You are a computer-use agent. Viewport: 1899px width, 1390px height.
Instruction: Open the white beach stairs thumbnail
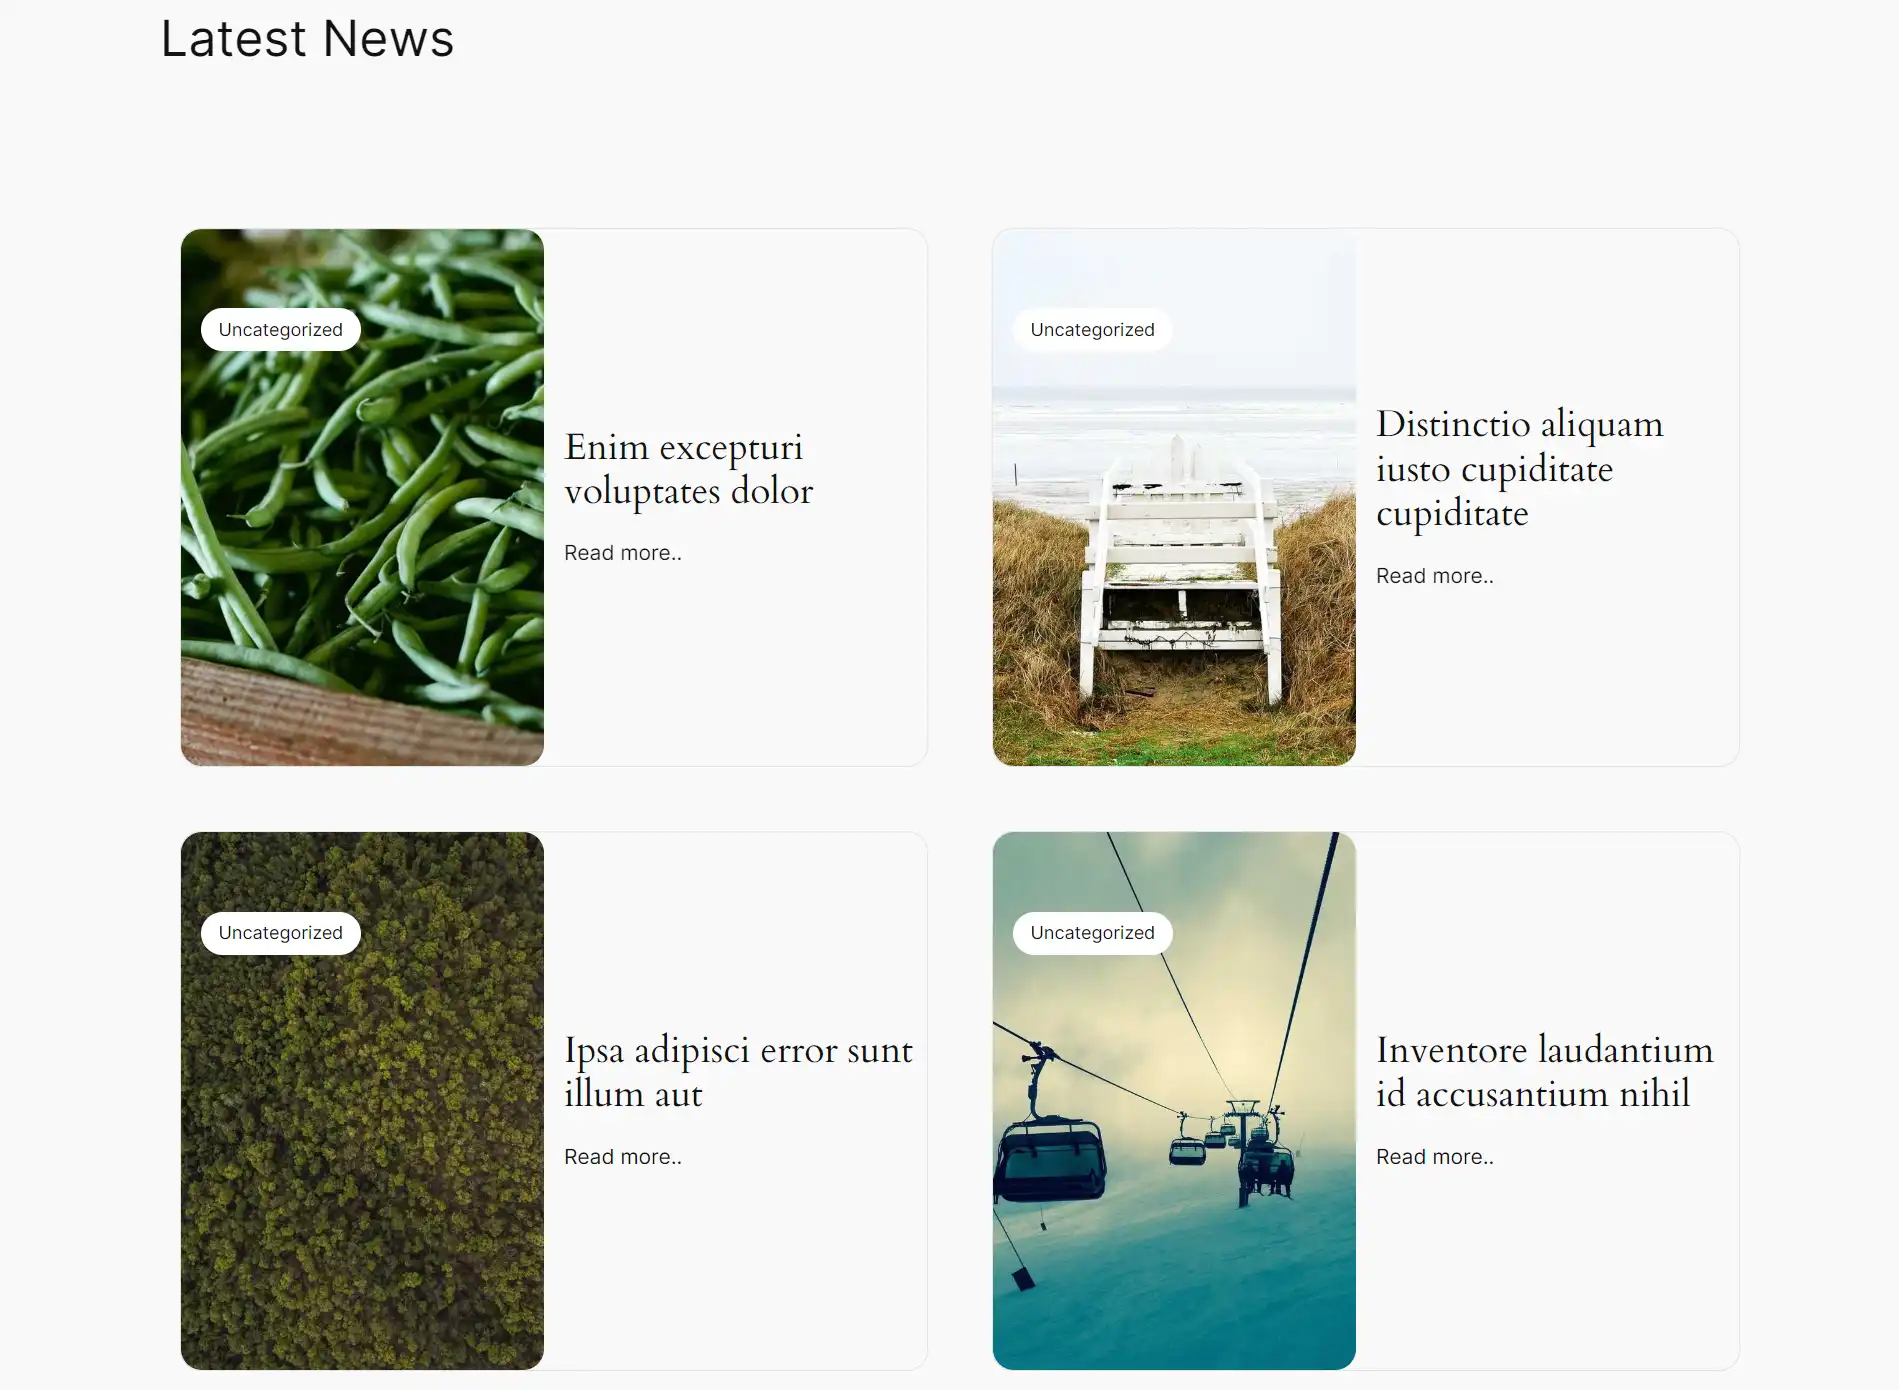(x=1174, y=497)
